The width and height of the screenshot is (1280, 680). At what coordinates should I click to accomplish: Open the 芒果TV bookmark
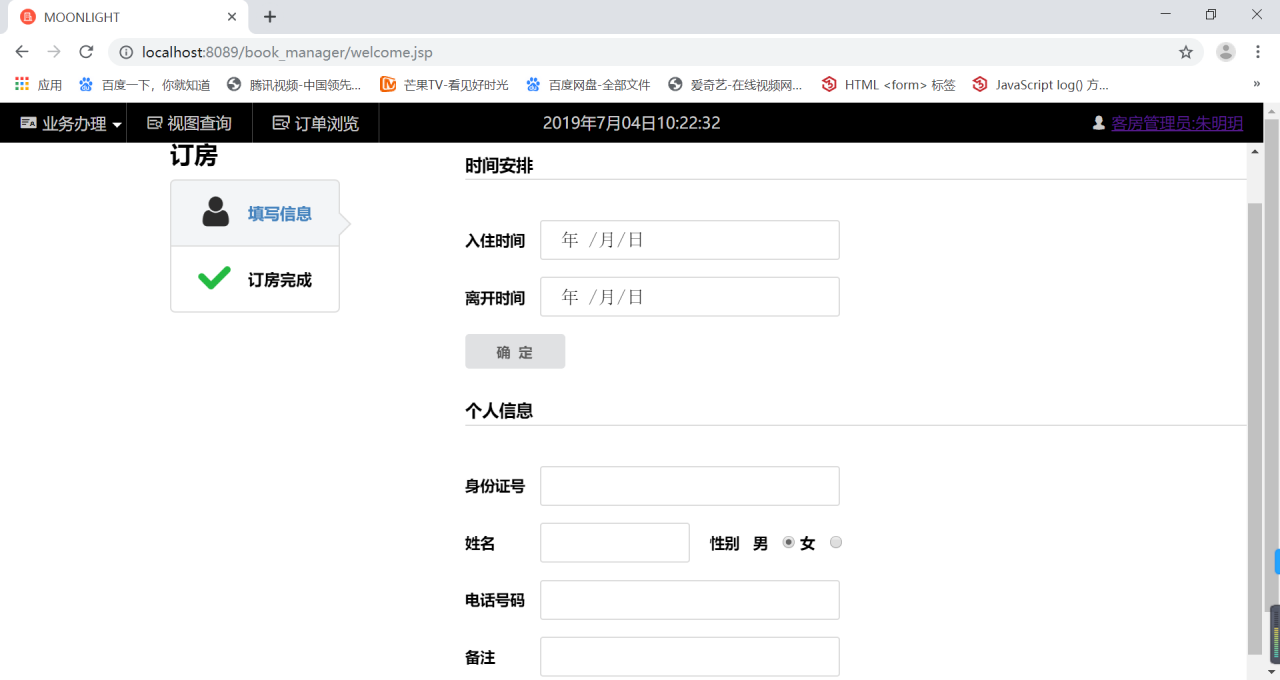[444, 85]
